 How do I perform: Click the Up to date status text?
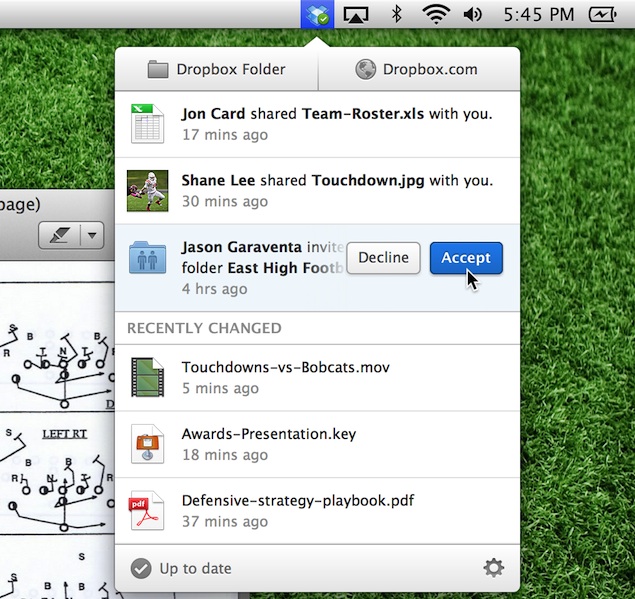tap(196, 569)
